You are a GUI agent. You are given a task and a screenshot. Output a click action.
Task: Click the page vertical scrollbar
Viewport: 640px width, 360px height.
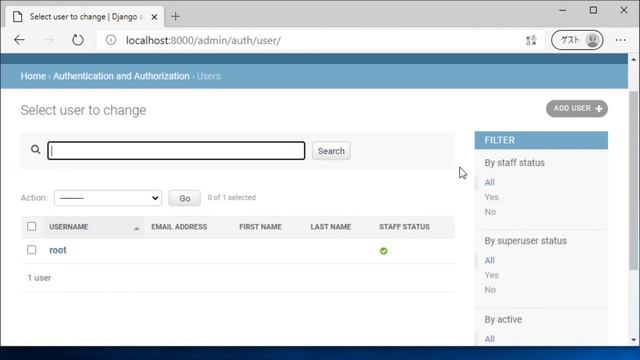tap(633, 180)
